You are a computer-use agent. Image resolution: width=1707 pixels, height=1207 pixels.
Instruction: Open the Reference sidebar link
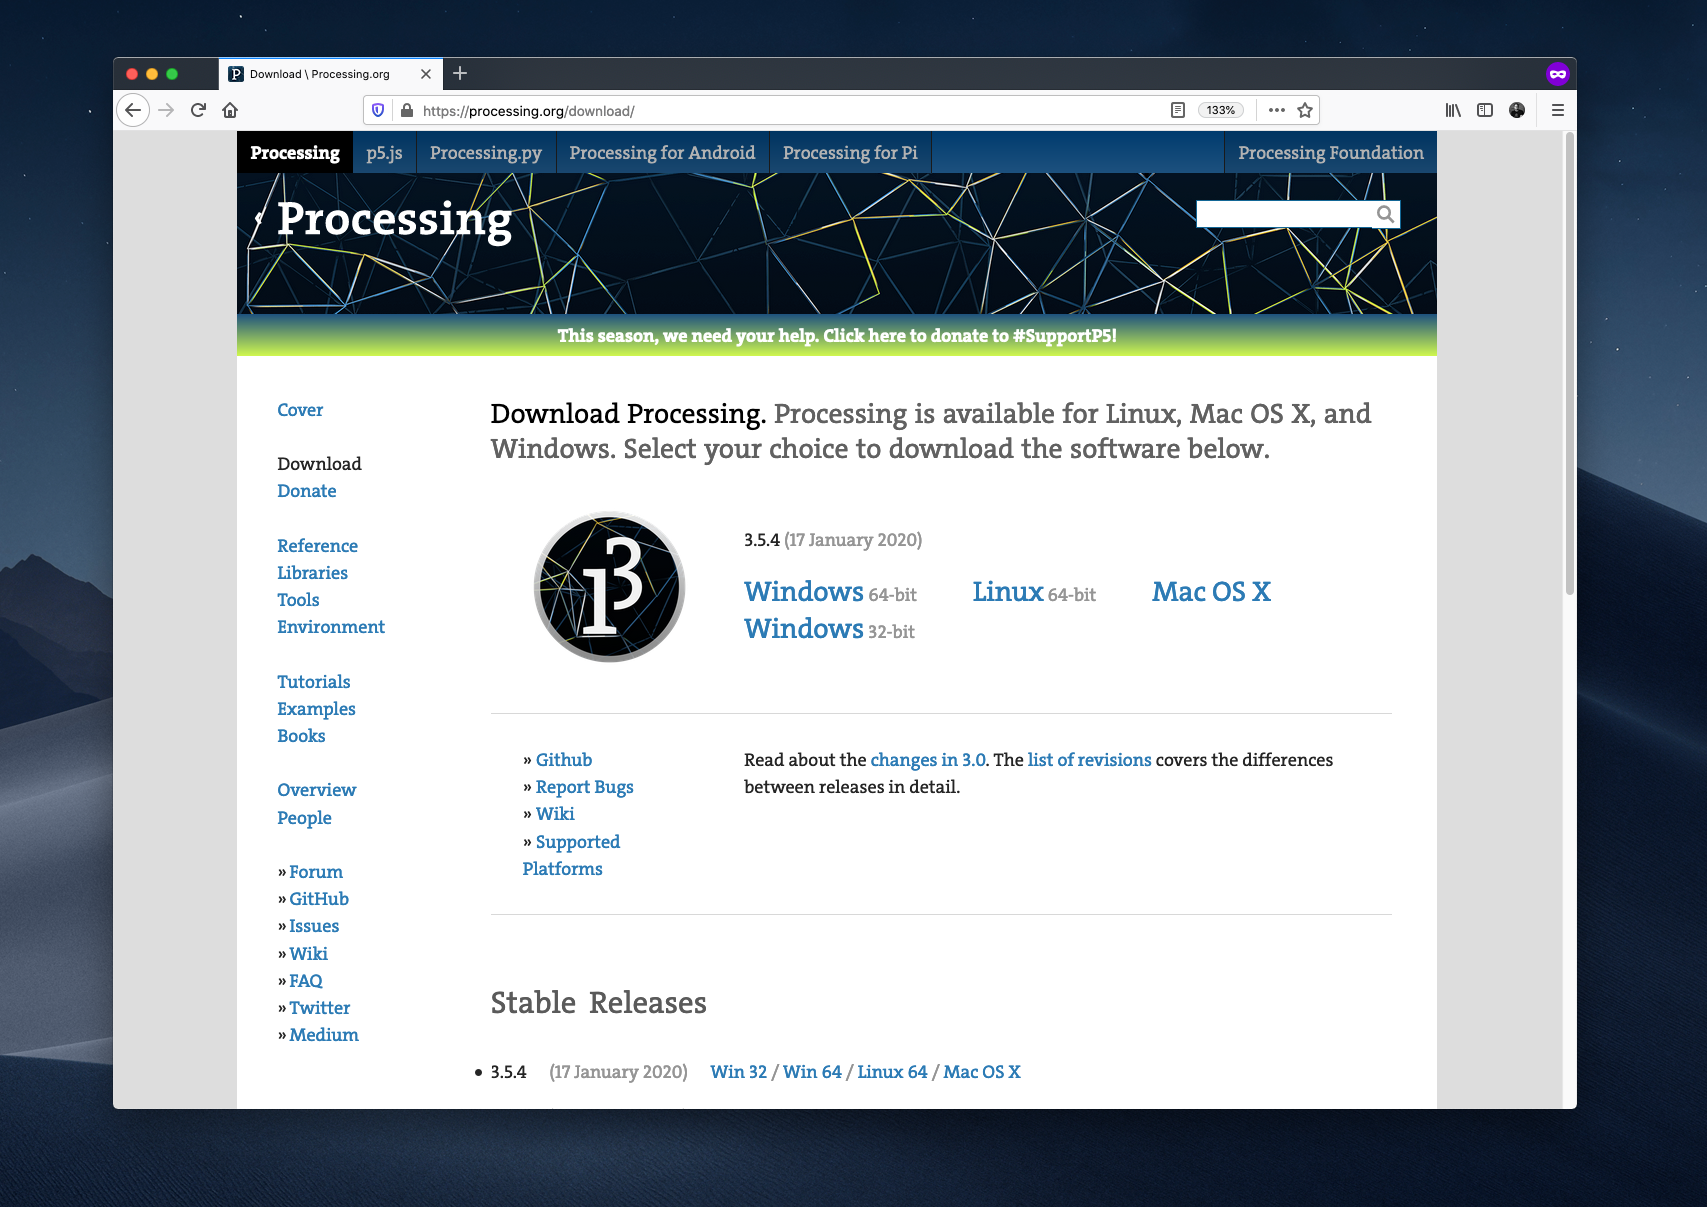[x=317, y=546]
